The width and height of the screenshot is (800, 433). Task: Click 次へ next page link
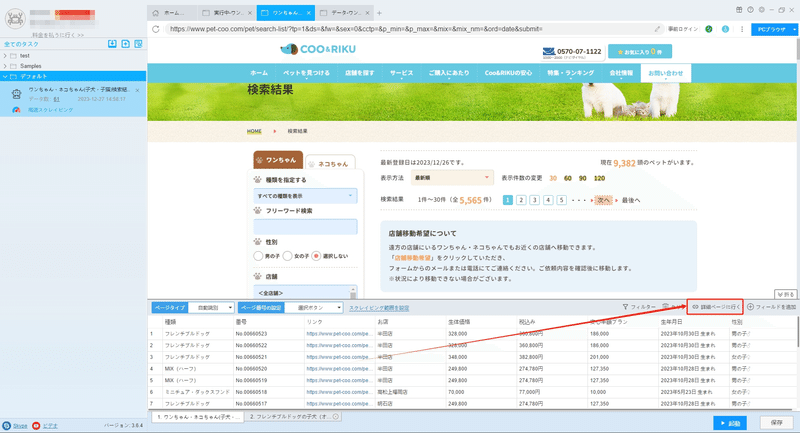click(x=604, y=200)
